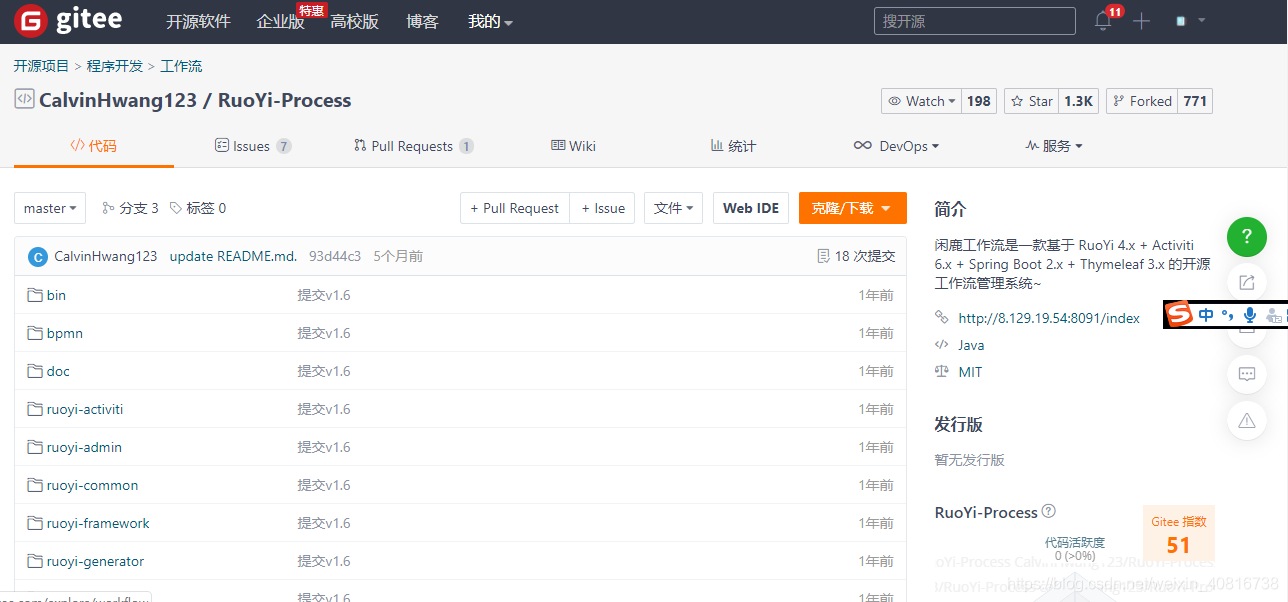Screen dimensions: 1288x602
Task: Open the ruoyi-activiti folder
Action: coord(85,409)
